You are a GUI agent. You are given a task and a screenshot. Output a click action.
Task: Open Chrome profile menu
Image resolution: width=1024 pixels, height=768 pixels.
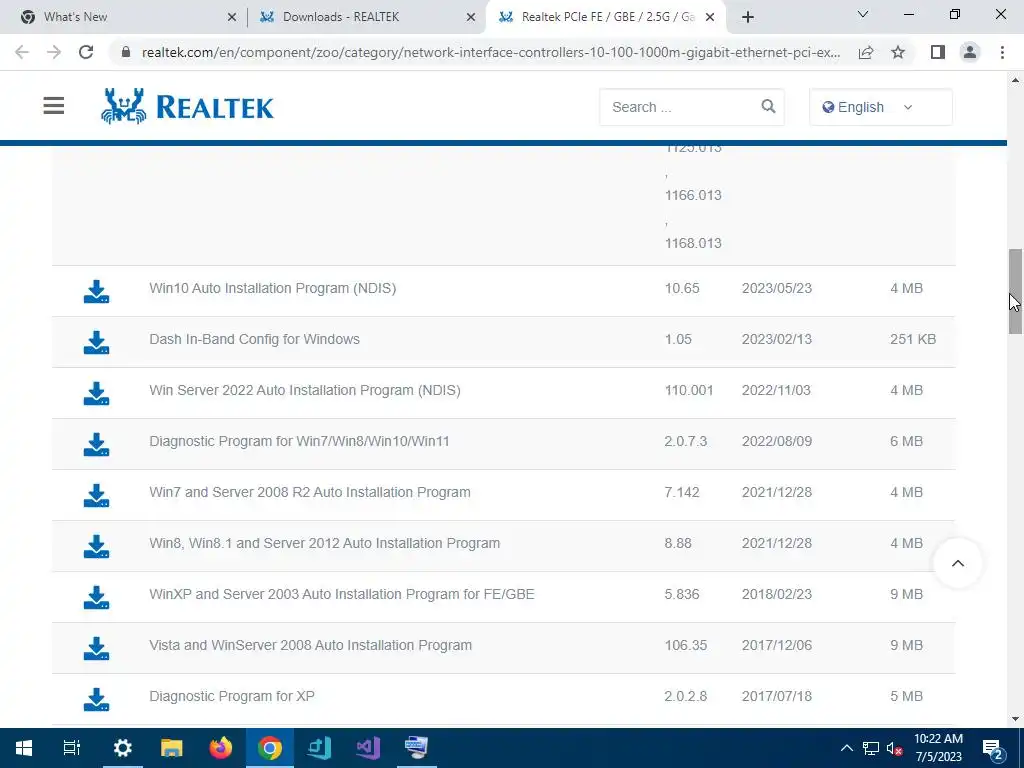coord(970,52)
